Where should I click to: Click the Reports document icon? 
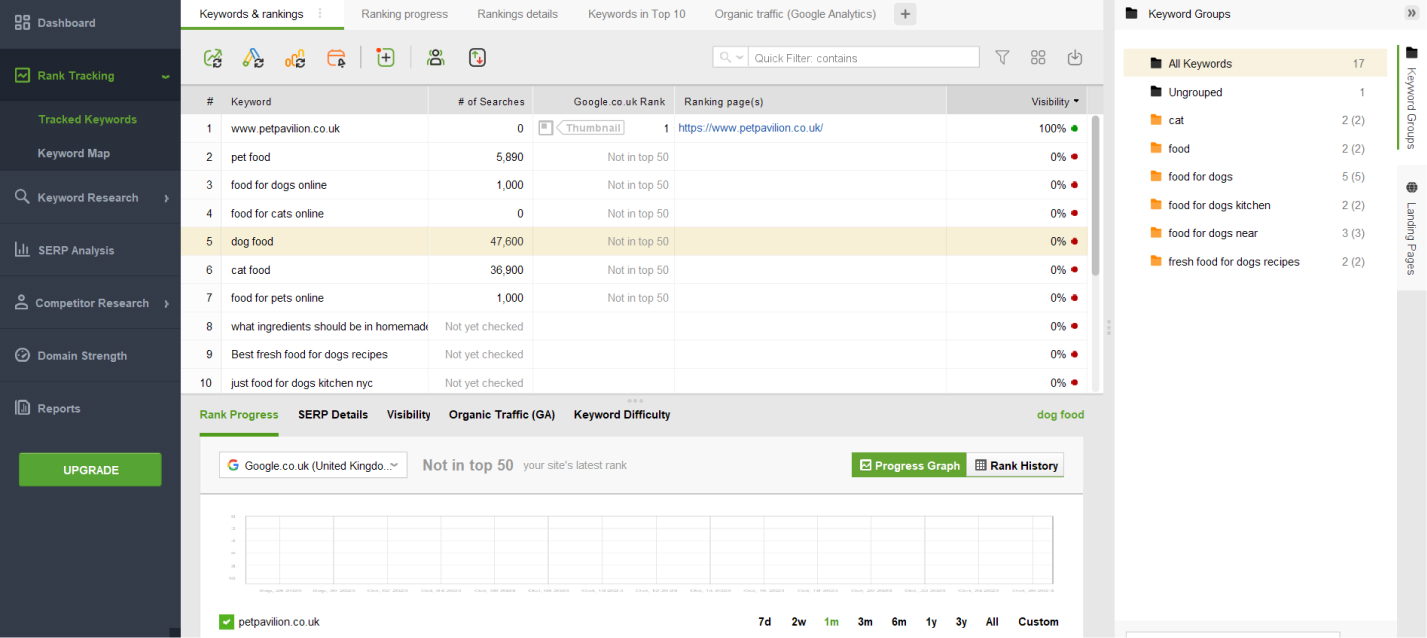coord(22,408)
